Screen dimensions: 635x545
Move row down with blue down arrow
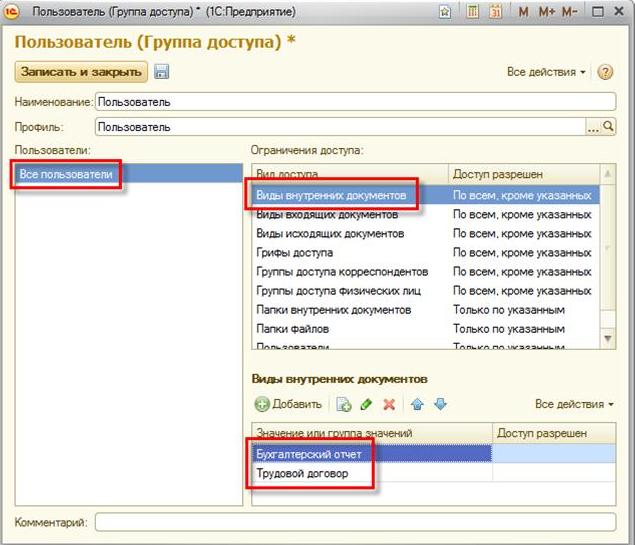pos(440,404)
